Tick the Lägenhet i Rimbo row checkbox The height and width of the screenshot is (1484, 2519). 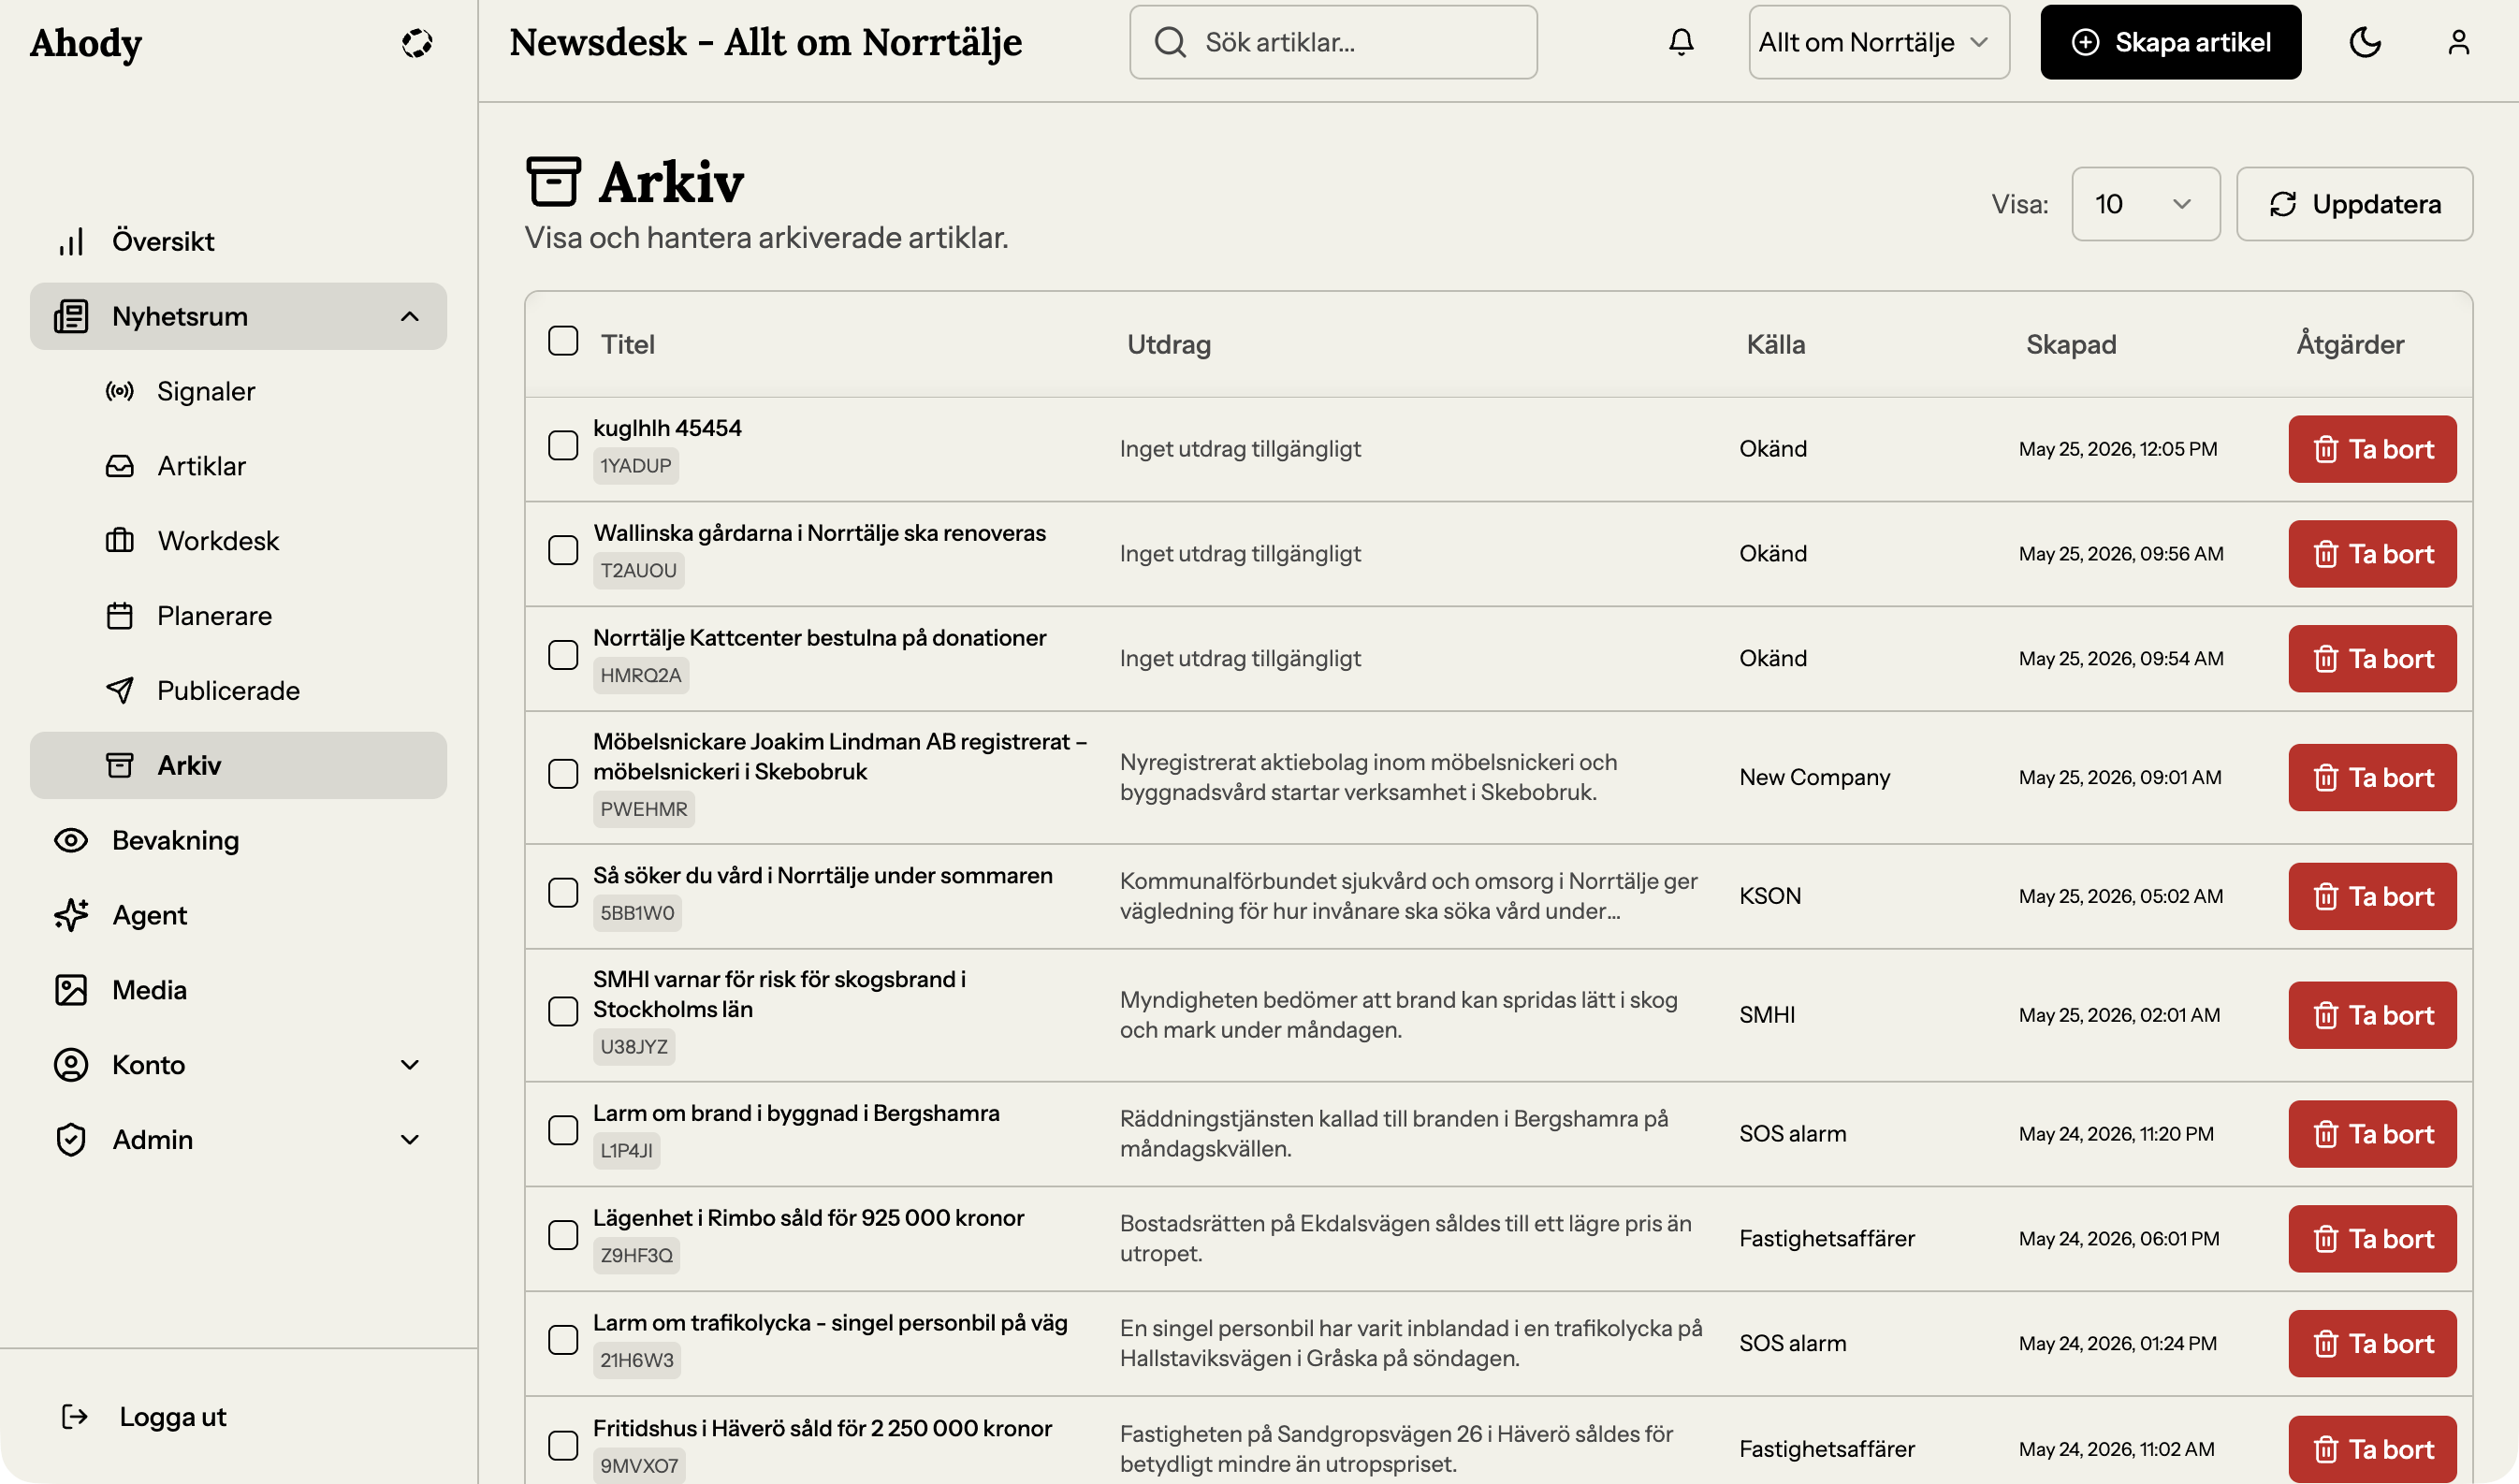click(563, 1236)
